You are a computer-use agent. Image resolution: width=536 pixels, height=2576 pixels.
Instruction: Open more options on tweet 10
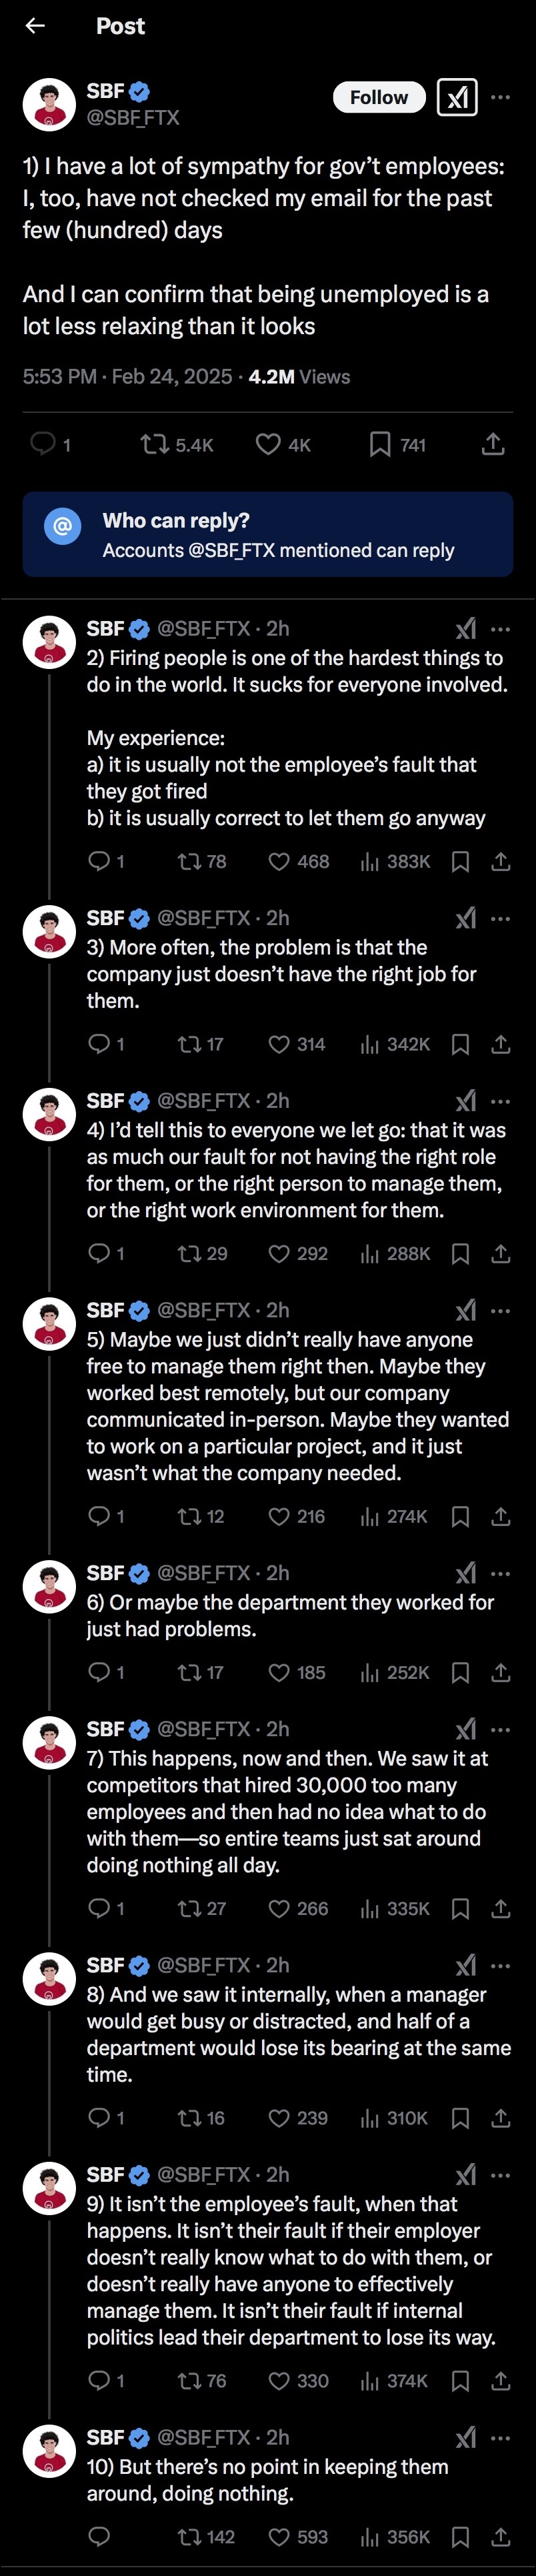point(501,2438)
